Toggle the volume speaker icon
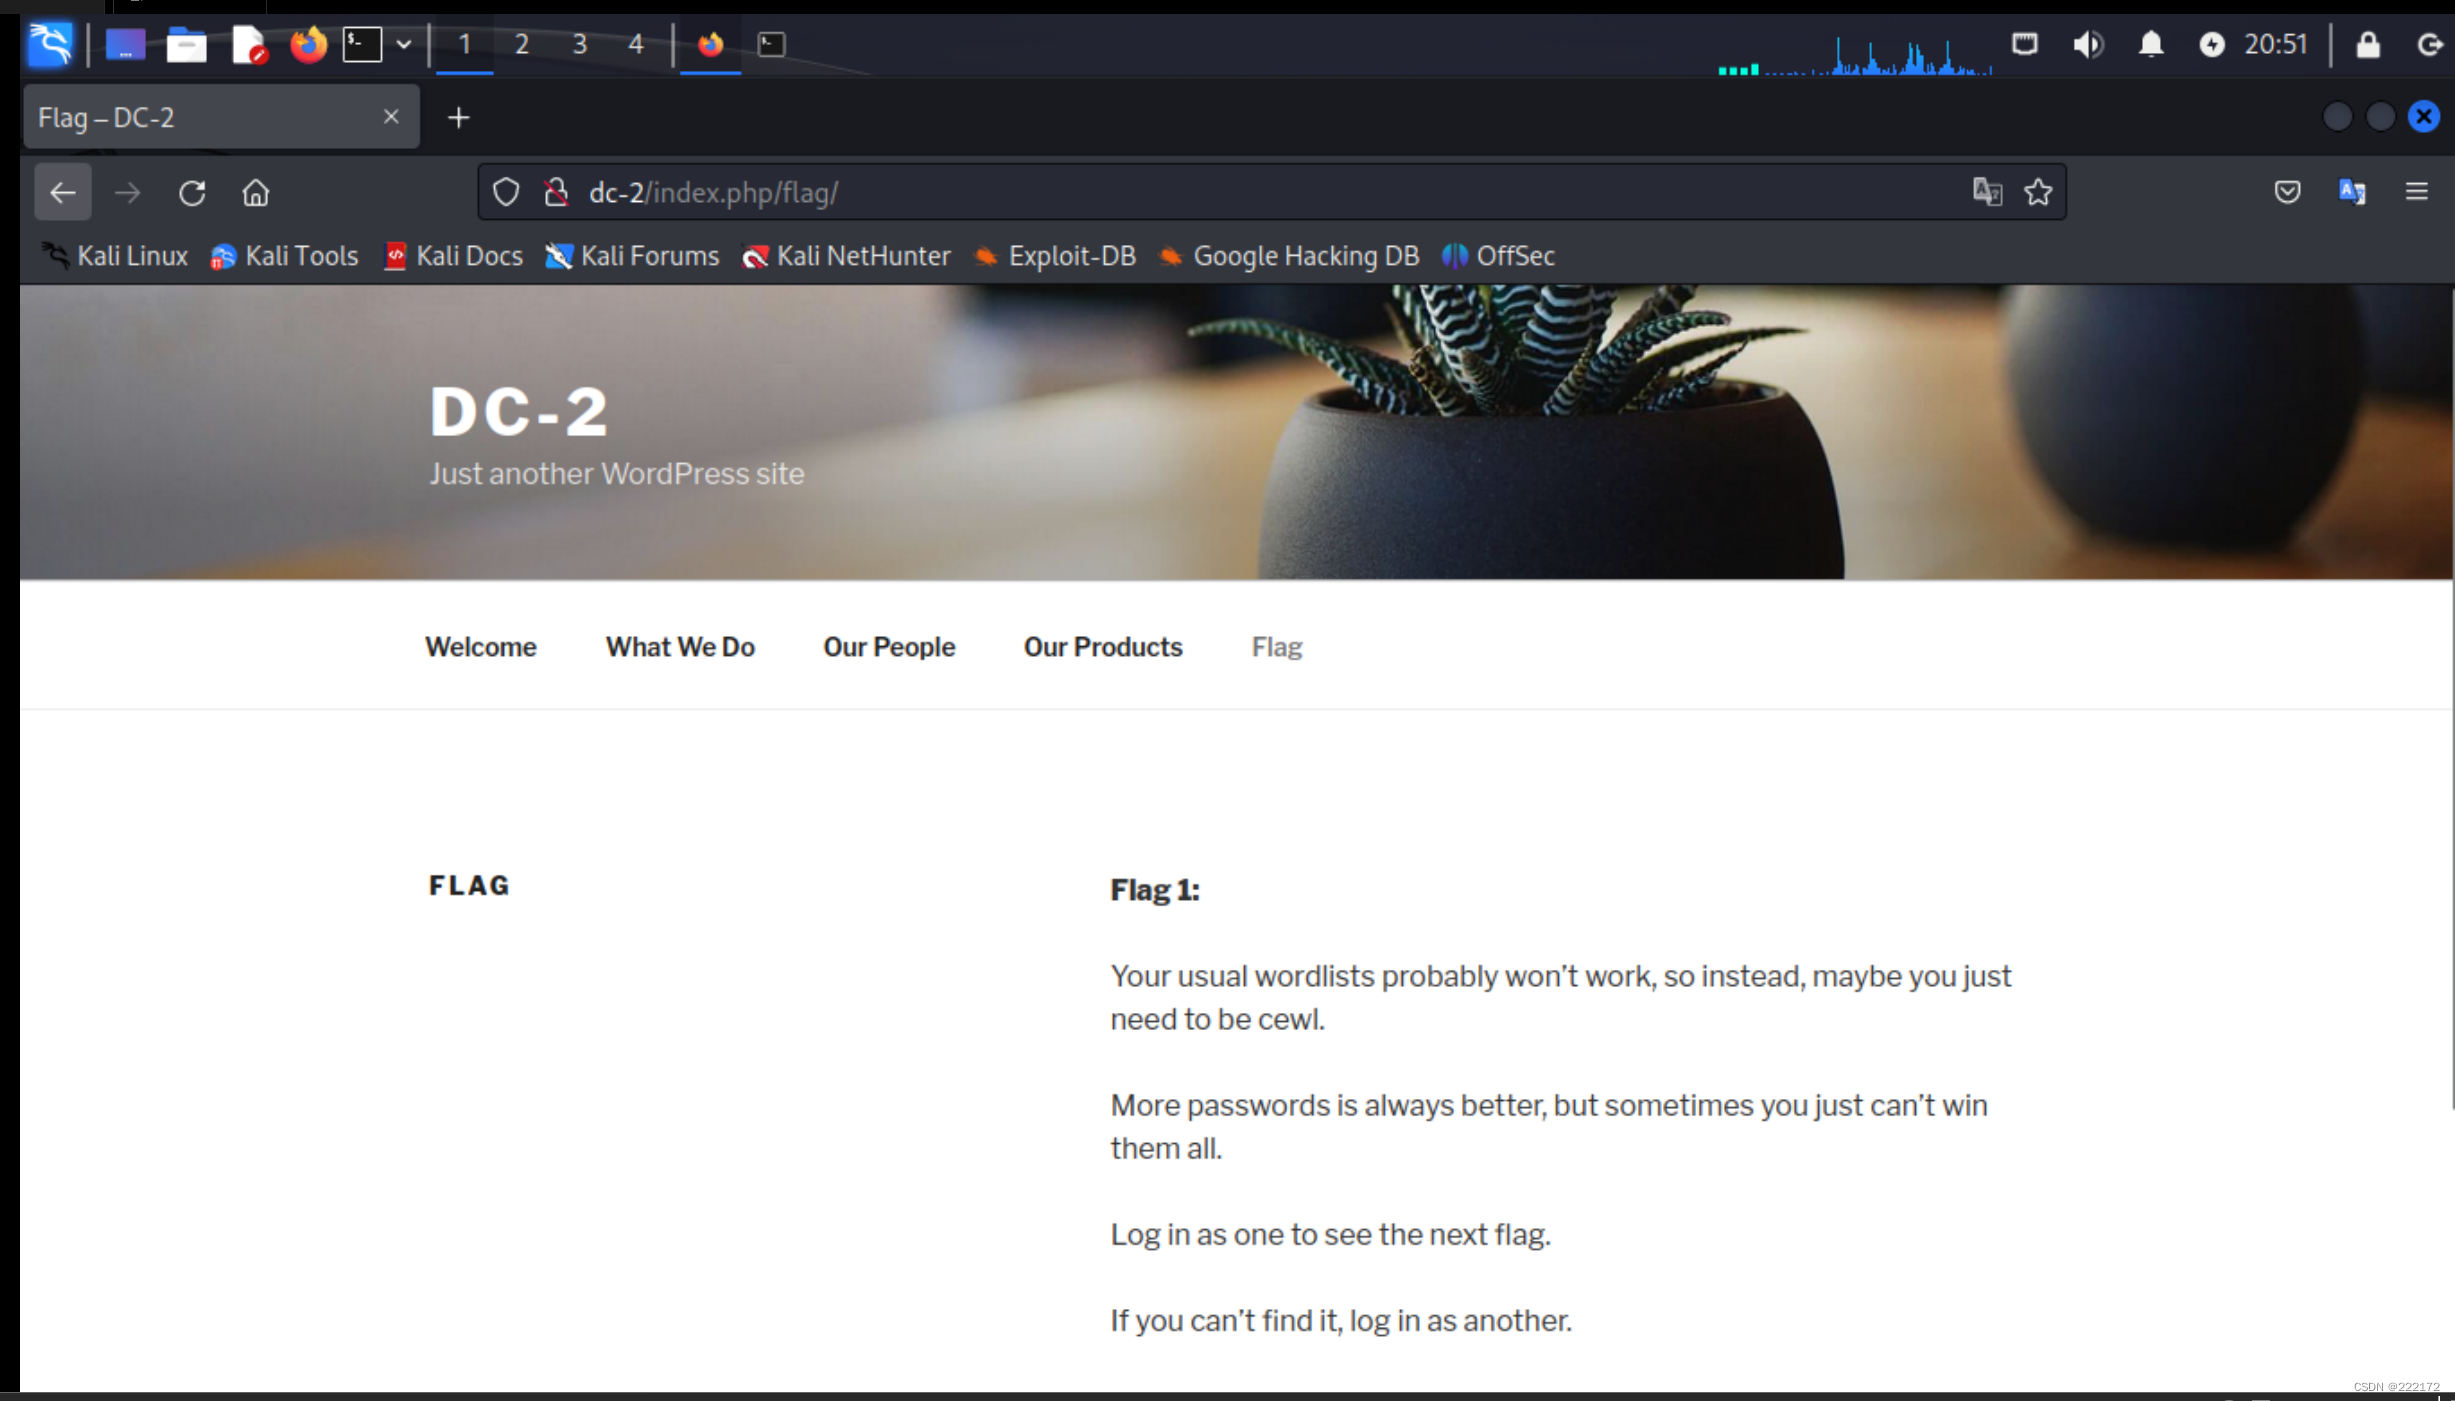 2087,44
